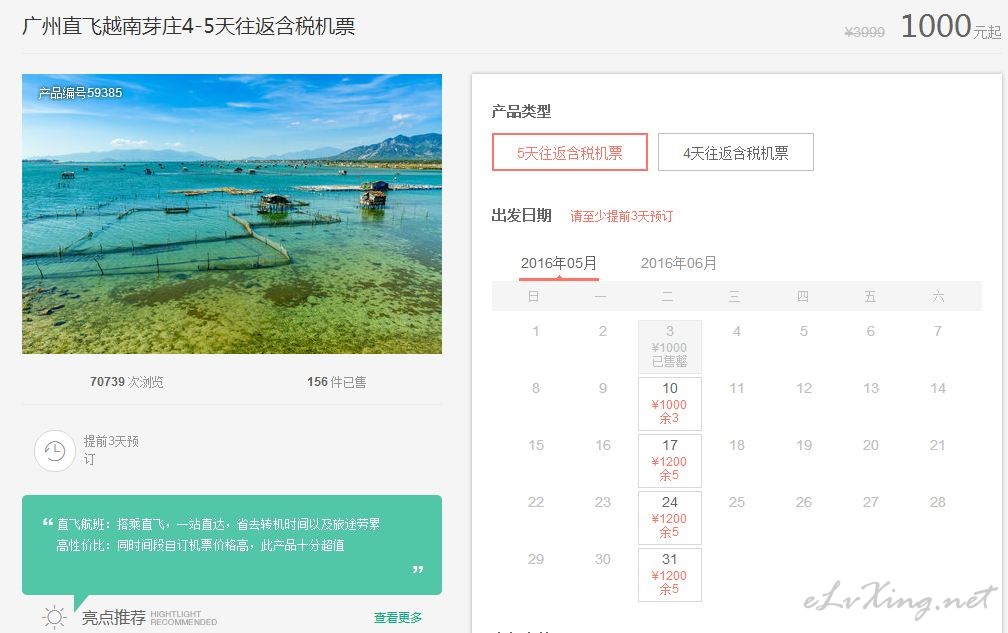The image size is (1008, 633).
Task: Click the crossed-out ¥3999 original price
Action: [x=864, y=32]
